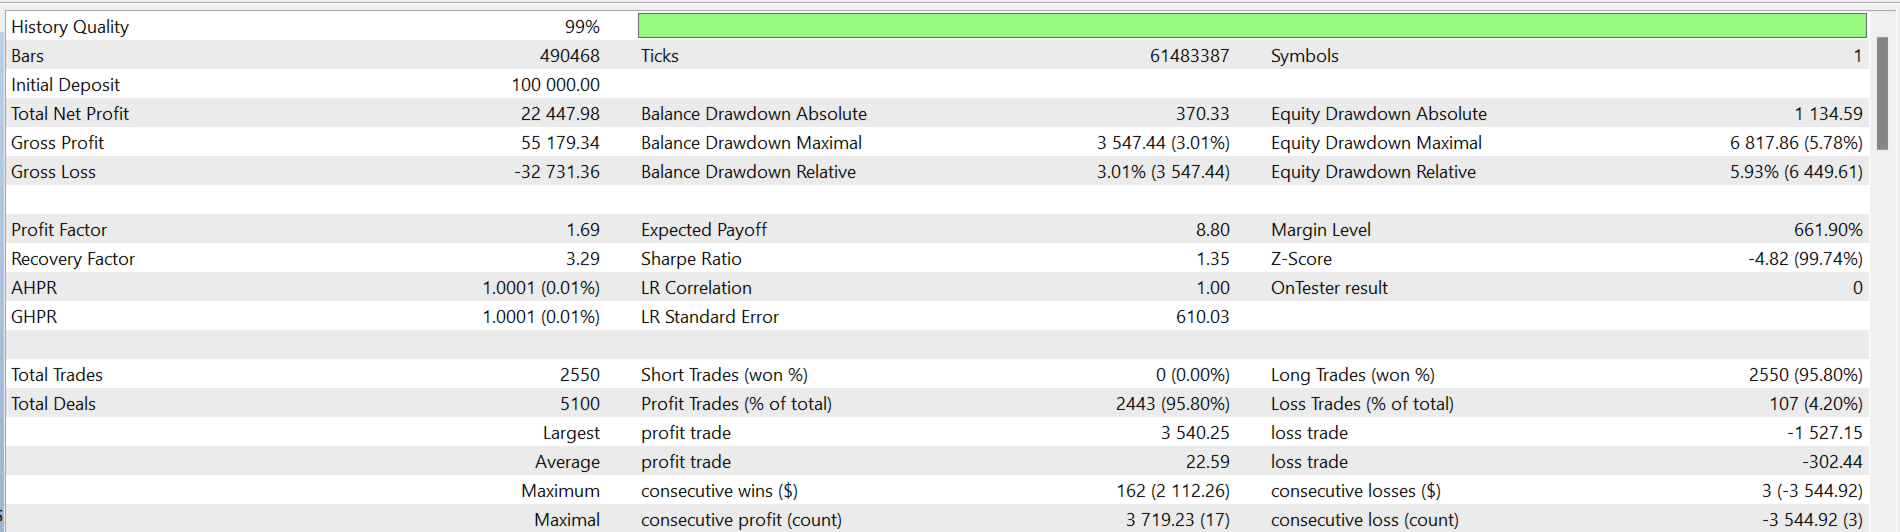
Task: Click the Gross Loss value -32 731.36
Action: tap(557, 172)
